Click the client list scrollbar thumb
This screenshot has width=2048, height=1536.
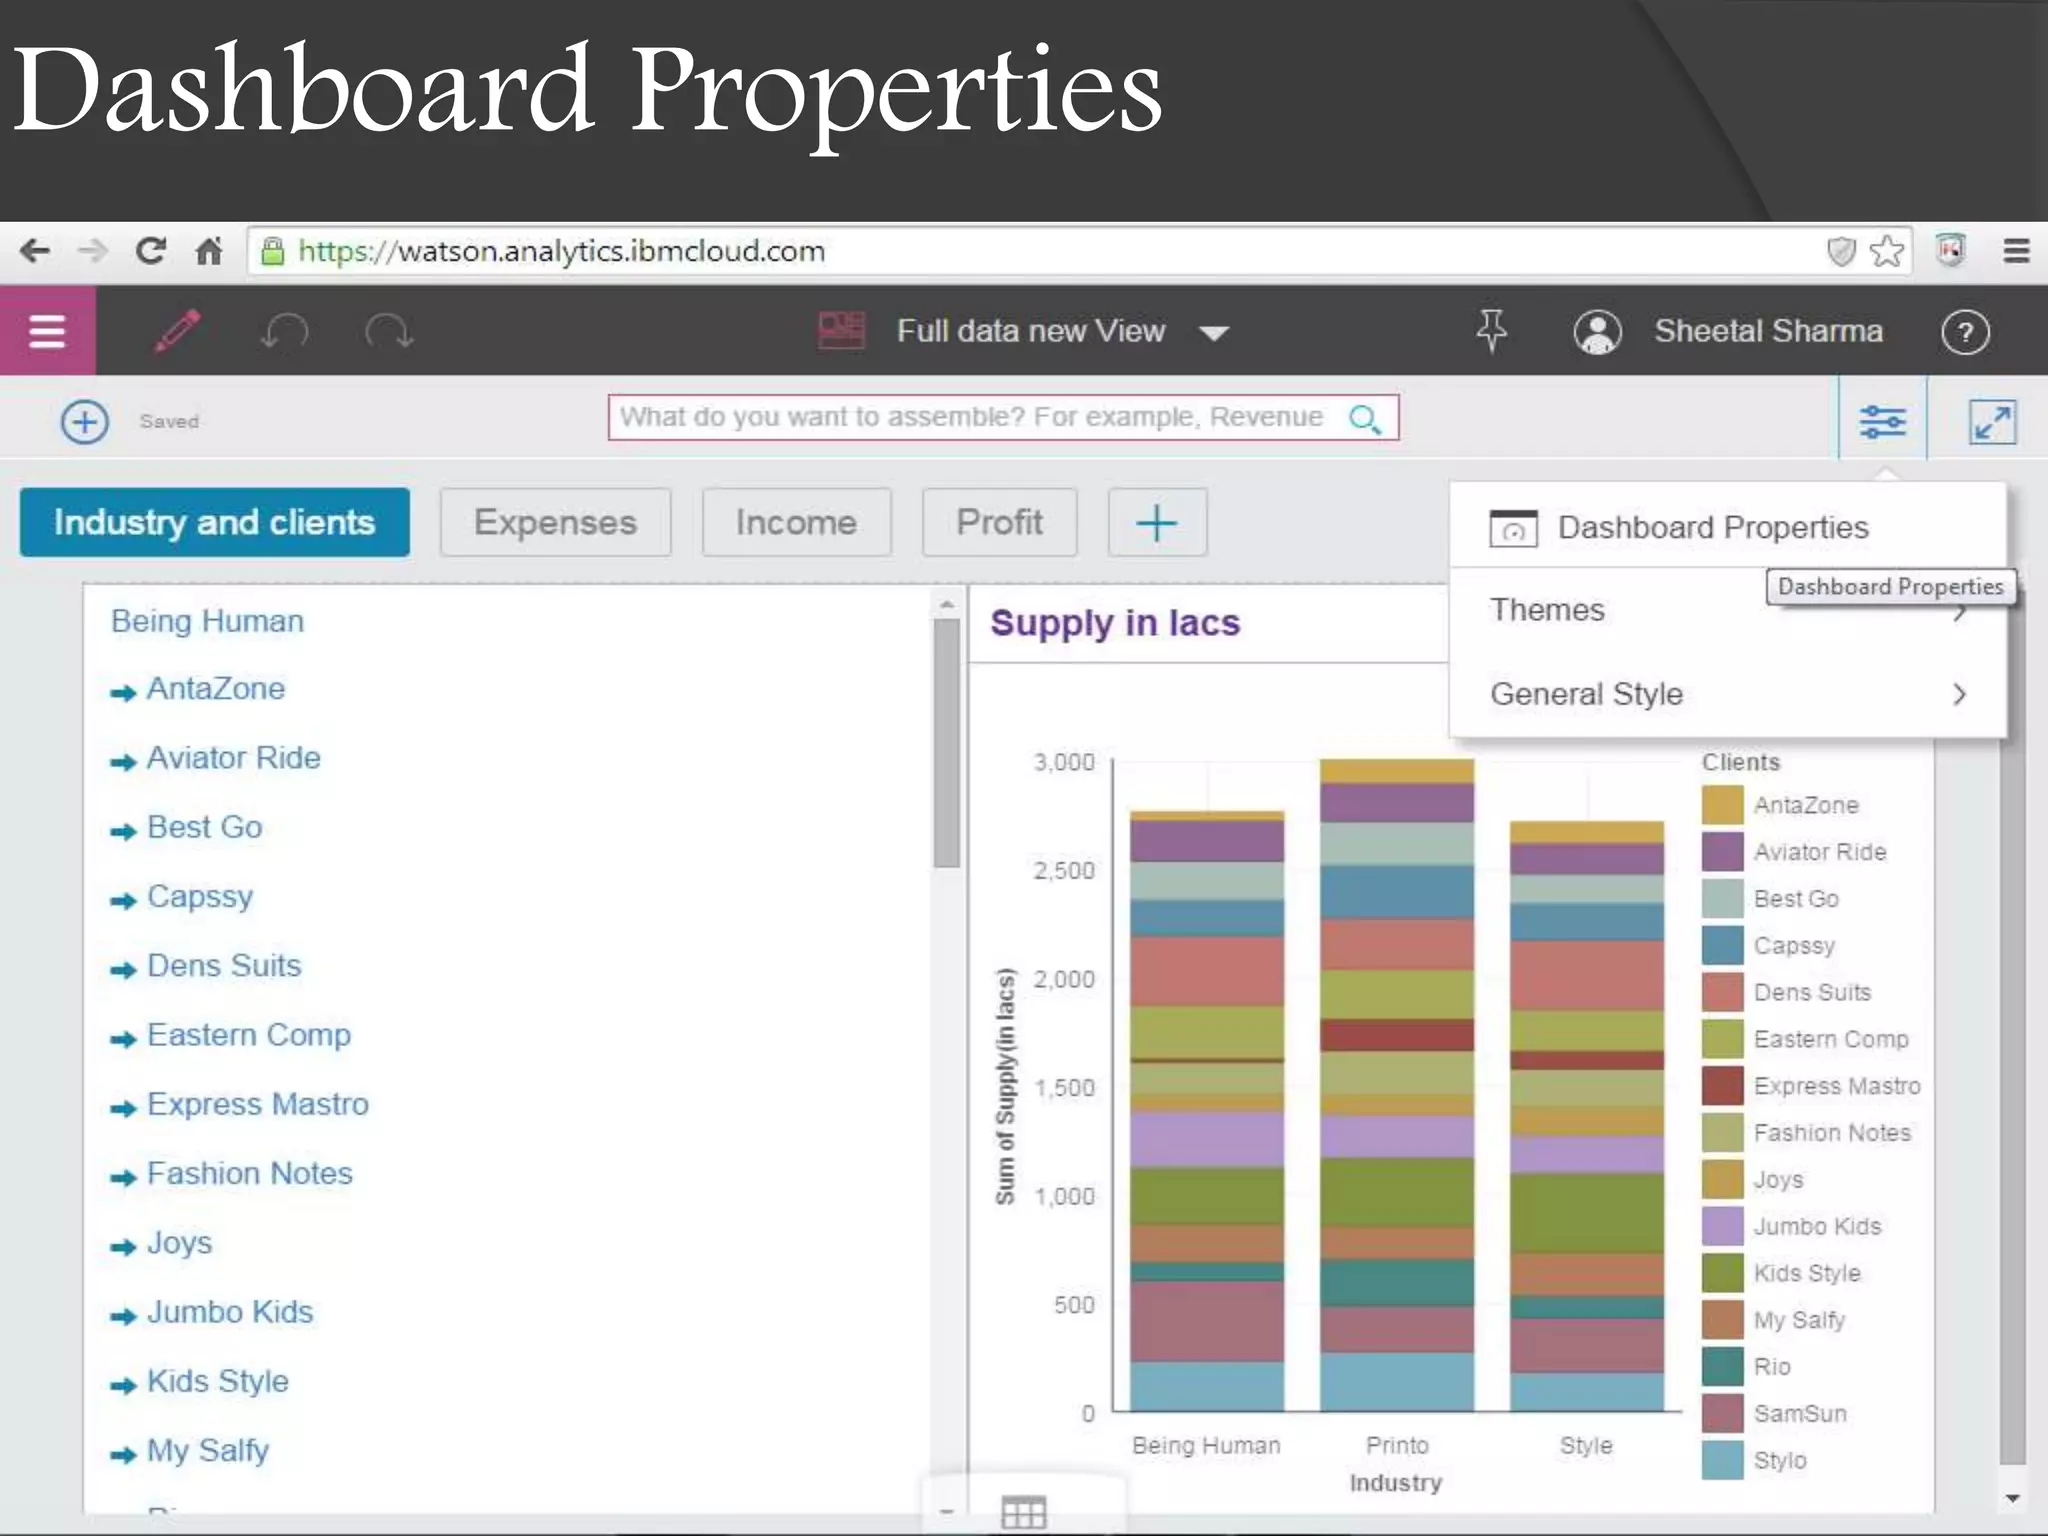coord(946,743)
